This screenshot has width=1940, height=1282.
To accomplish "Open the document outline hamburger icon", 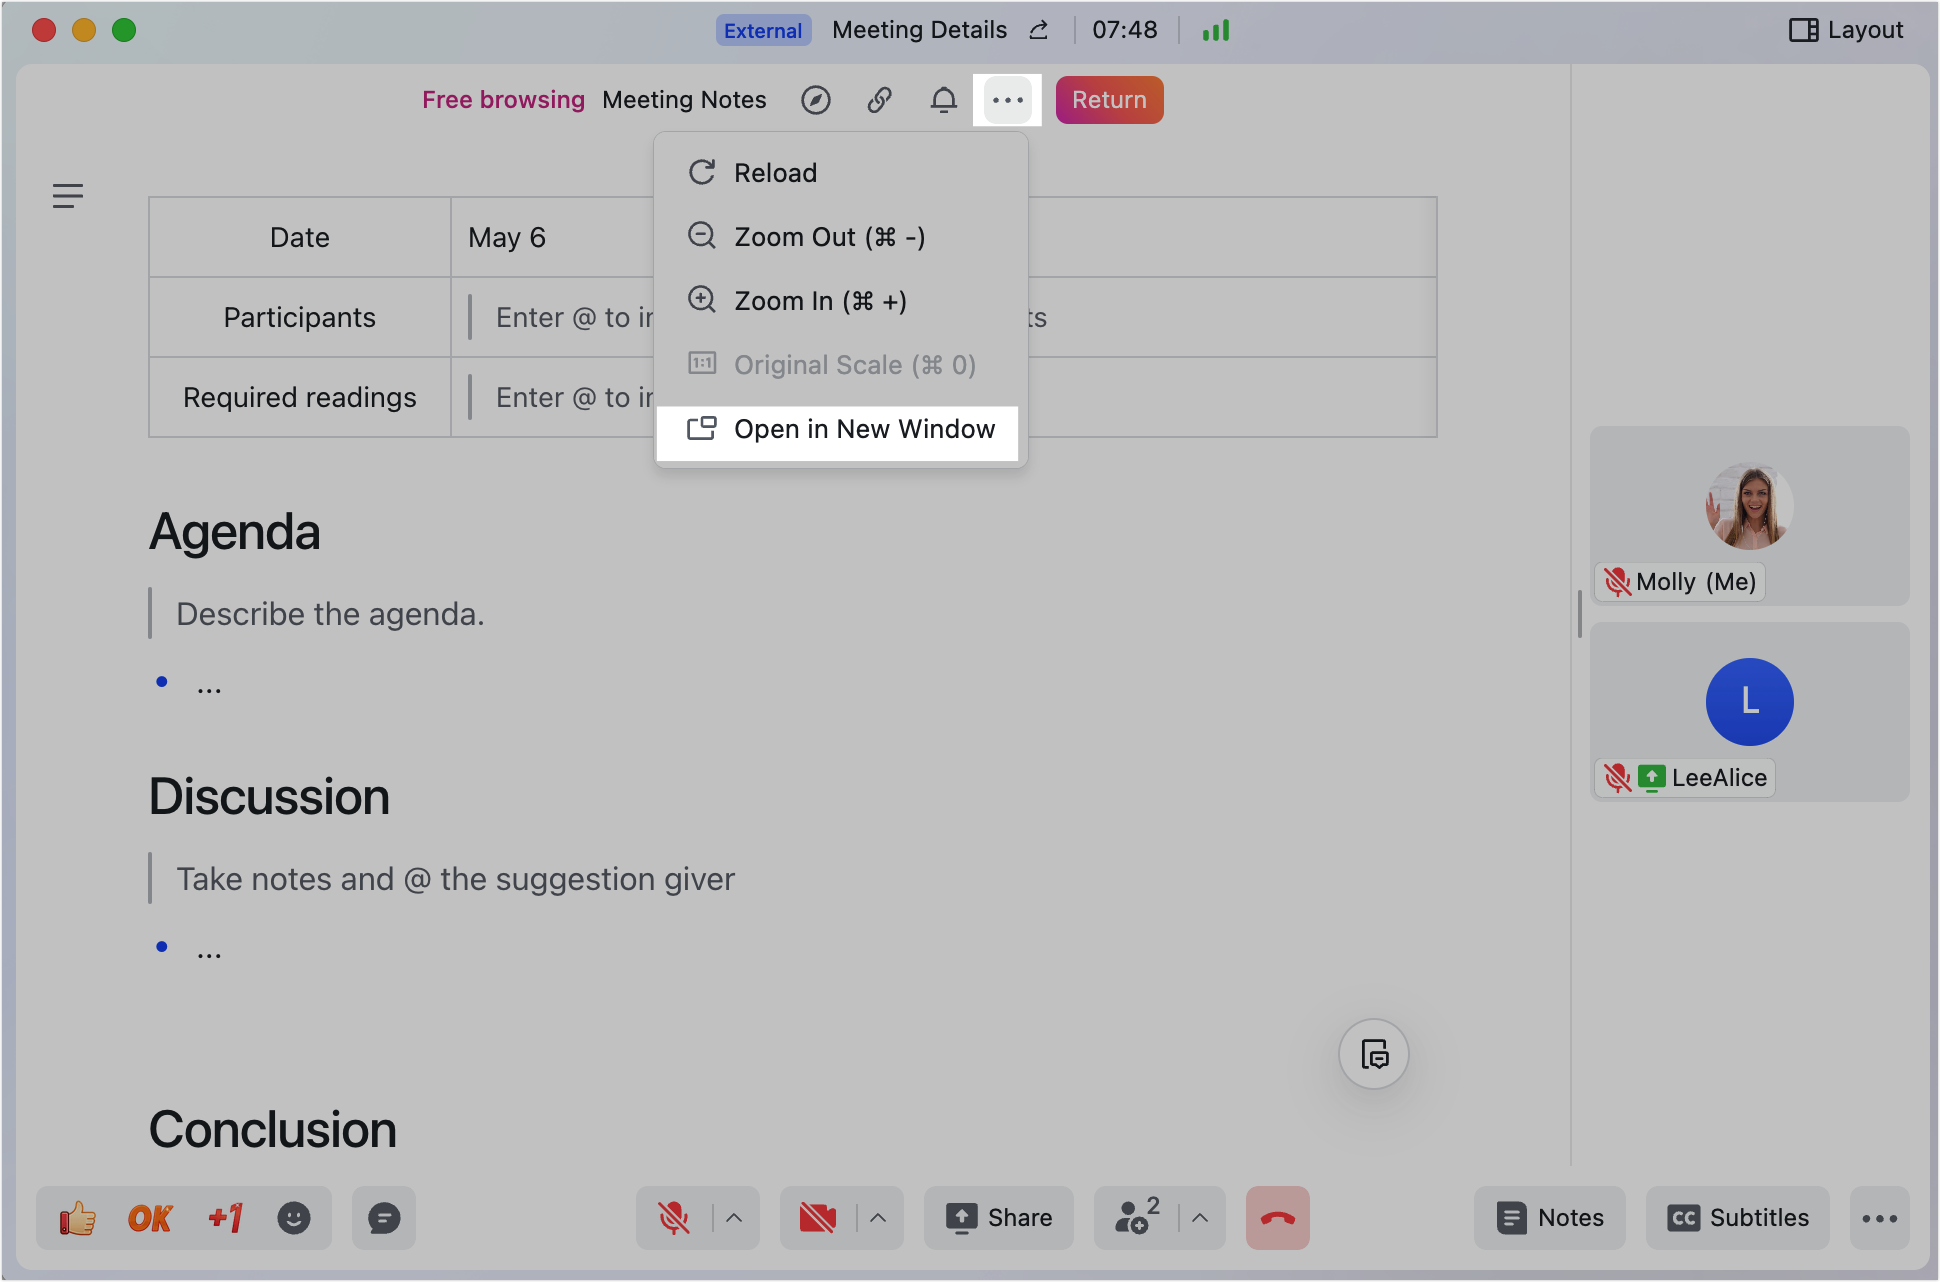I will pos(68,196).
